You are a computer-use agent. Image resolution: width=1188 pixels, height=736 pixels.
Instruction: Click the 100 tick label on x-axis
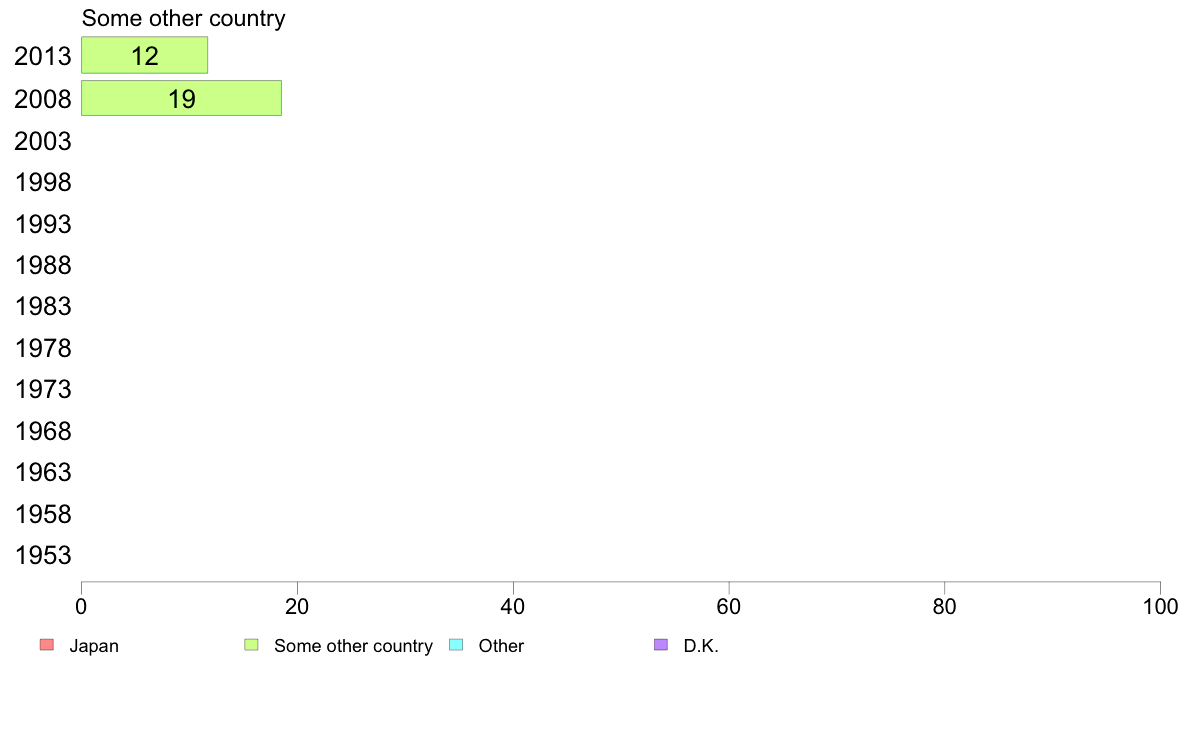coord(1160,606)
